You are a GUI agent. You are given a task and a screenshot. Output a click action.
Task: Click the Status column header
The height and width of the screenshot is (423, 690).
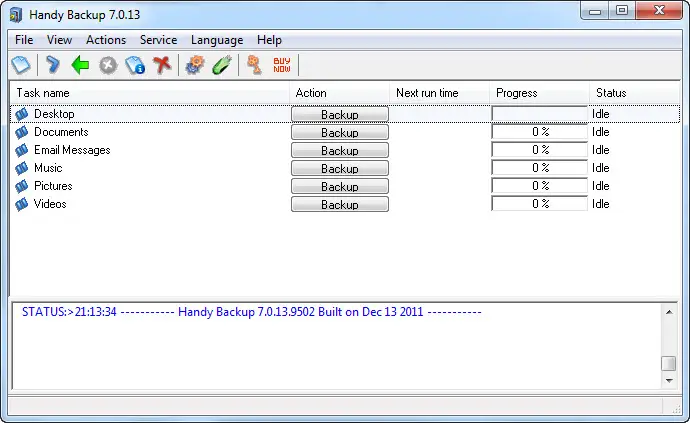635,93
